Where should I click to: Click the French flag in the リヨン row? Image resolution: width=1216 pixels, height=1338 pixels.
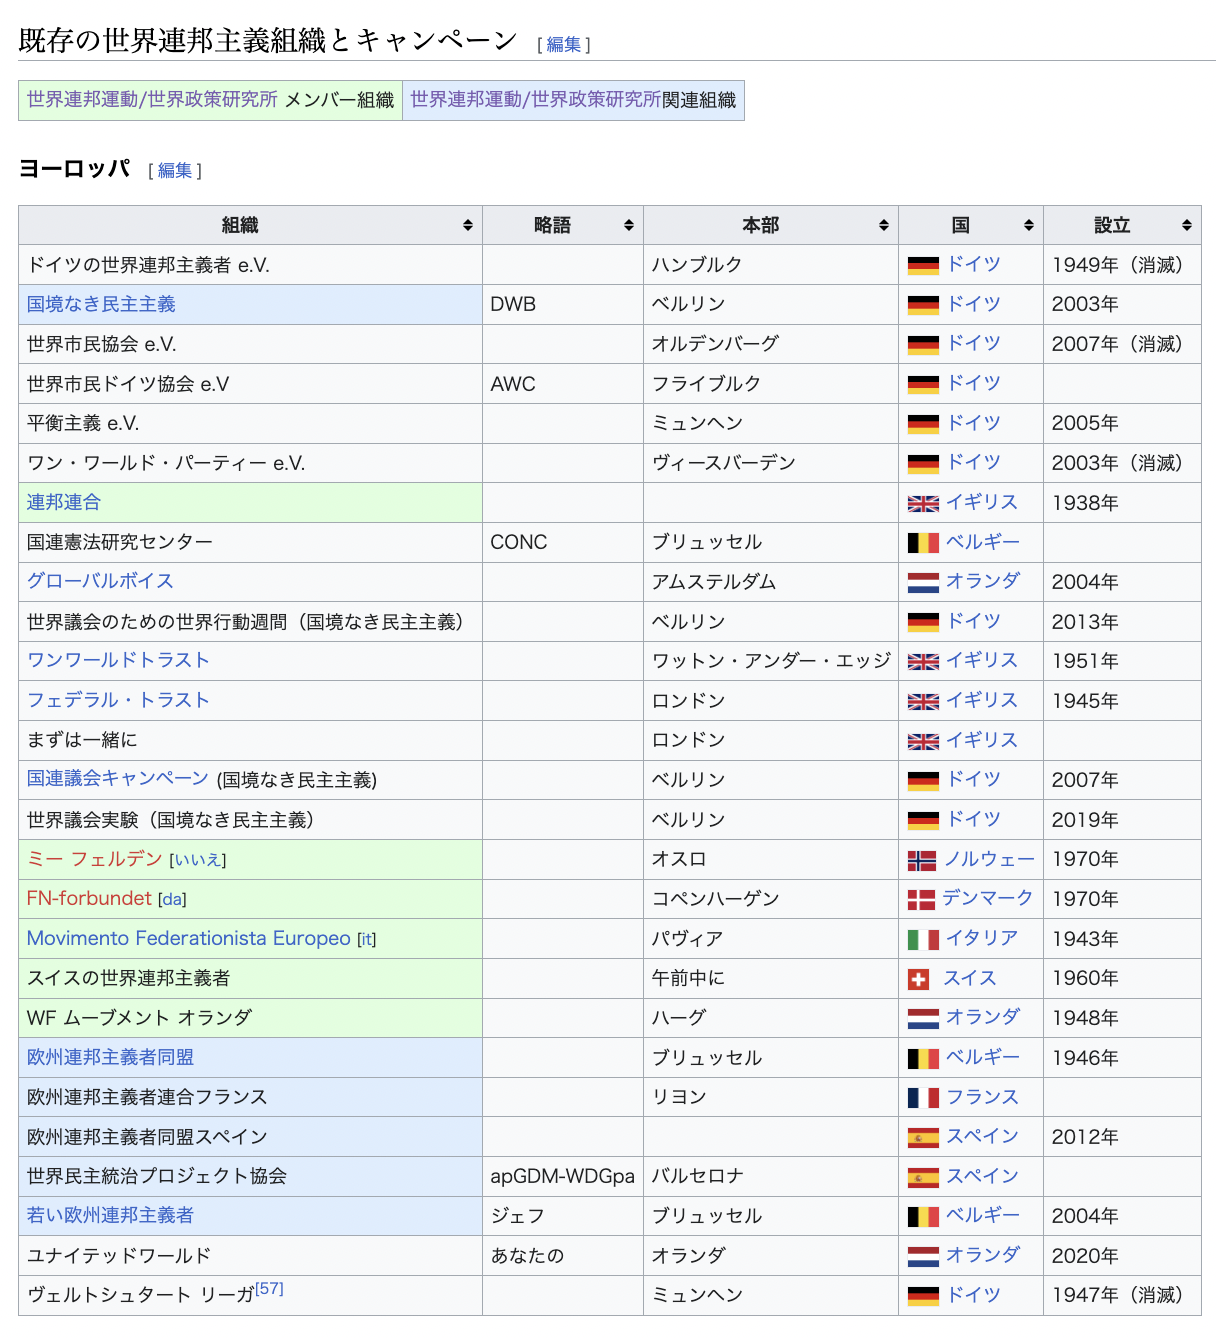coord(923,1098)
